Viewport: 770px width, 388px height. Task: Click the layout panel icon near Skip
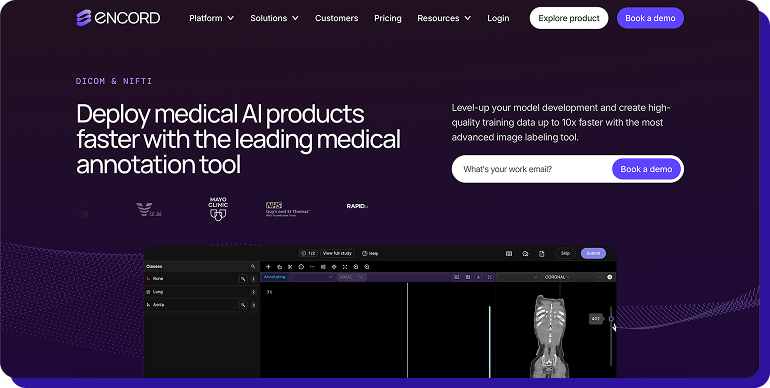pos(509,253)
